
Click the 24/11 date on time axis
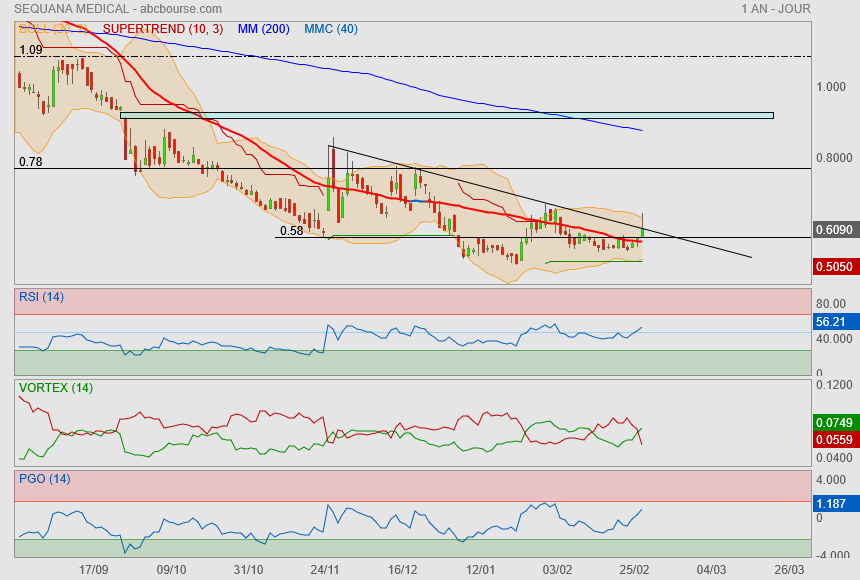(323, 569)
